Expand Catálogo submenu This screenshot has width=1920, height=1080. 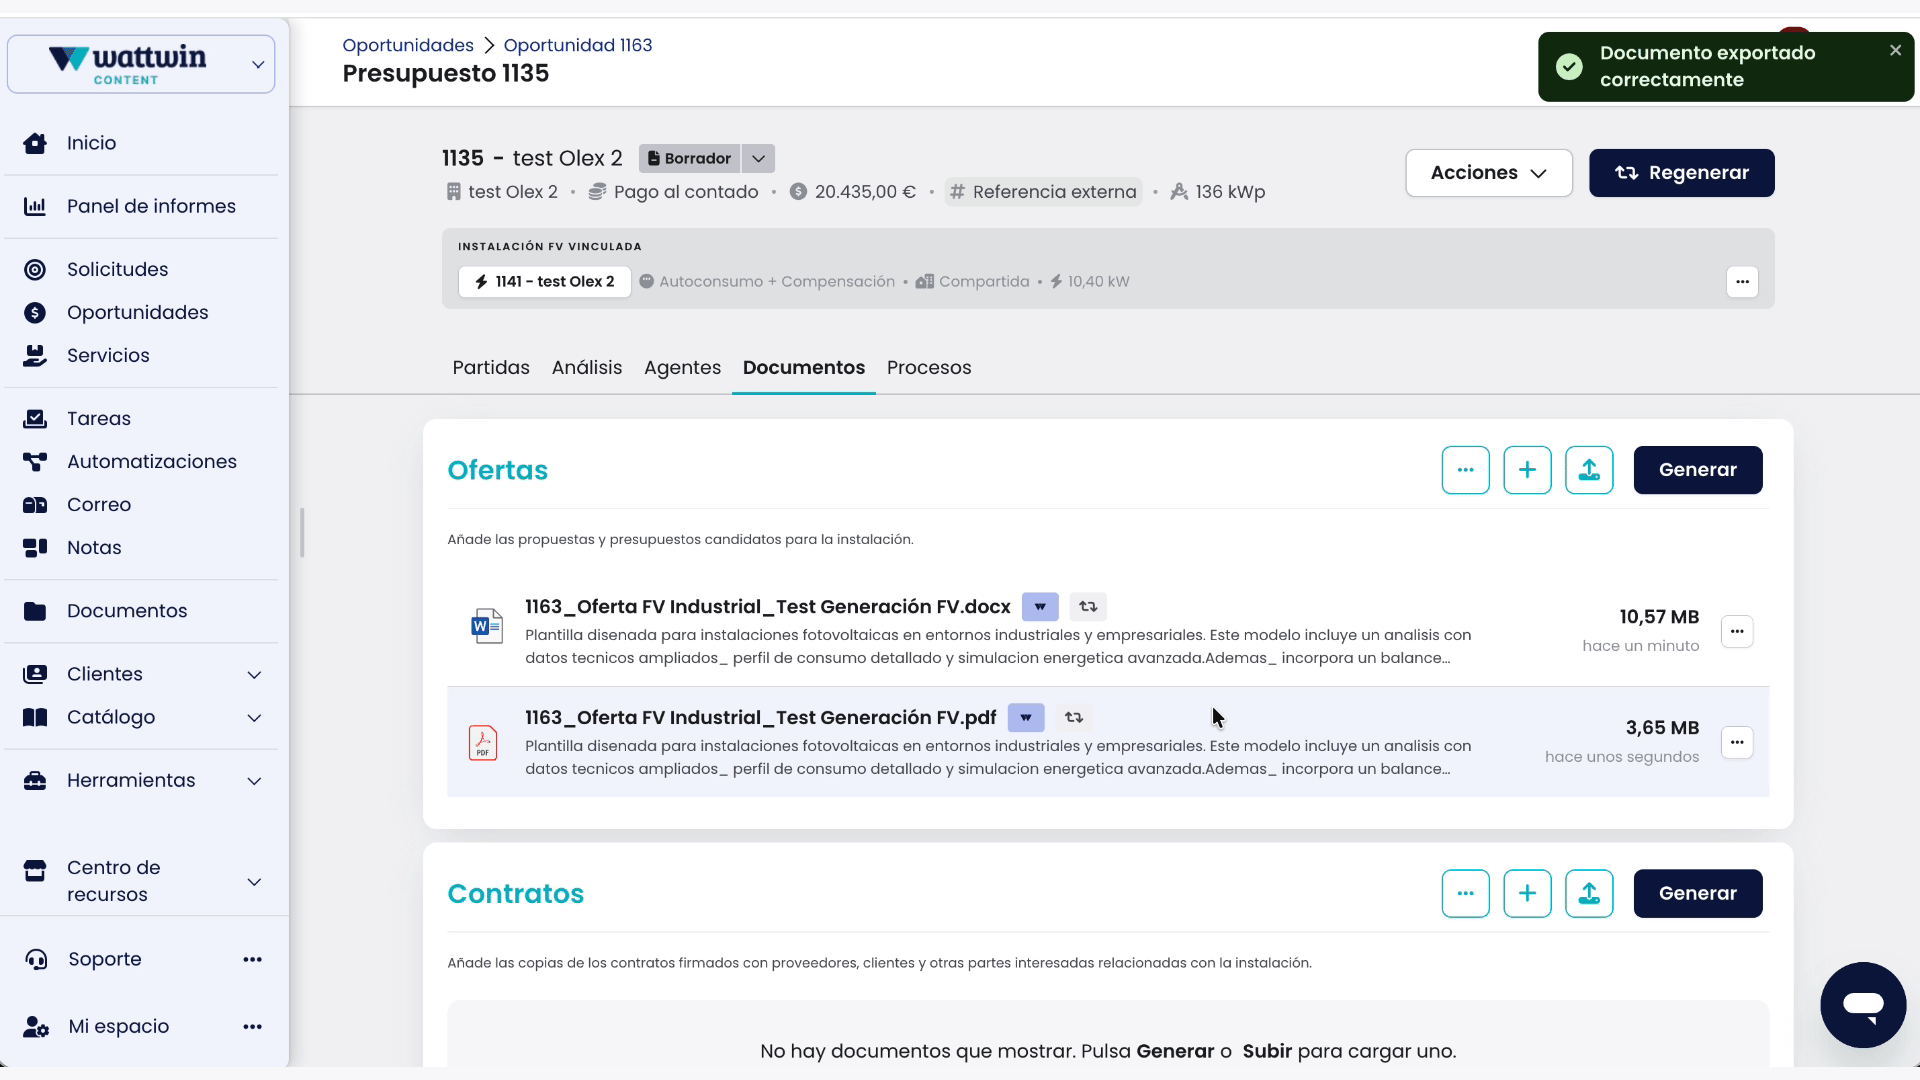point(254,717)
